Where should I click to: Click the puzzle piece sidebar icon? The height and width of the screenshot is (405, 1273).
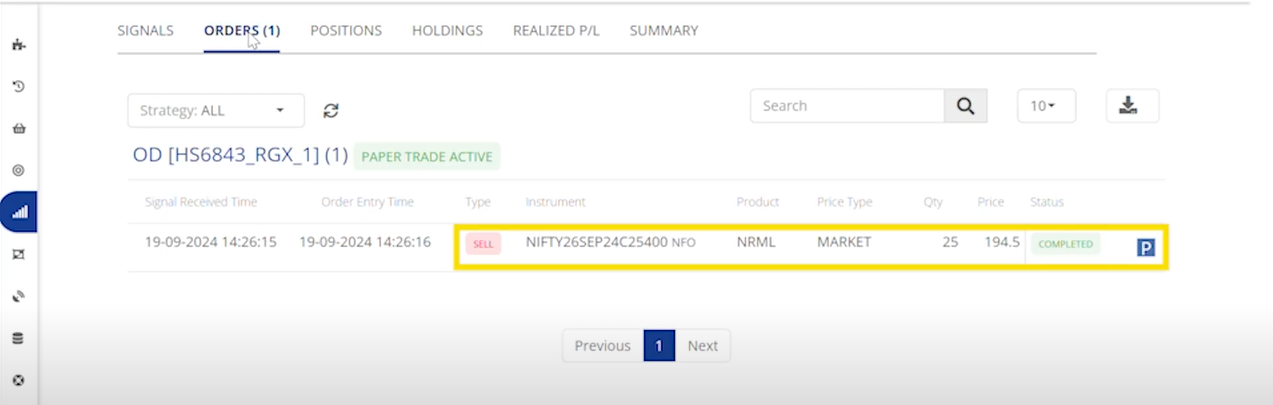point(18,45)
